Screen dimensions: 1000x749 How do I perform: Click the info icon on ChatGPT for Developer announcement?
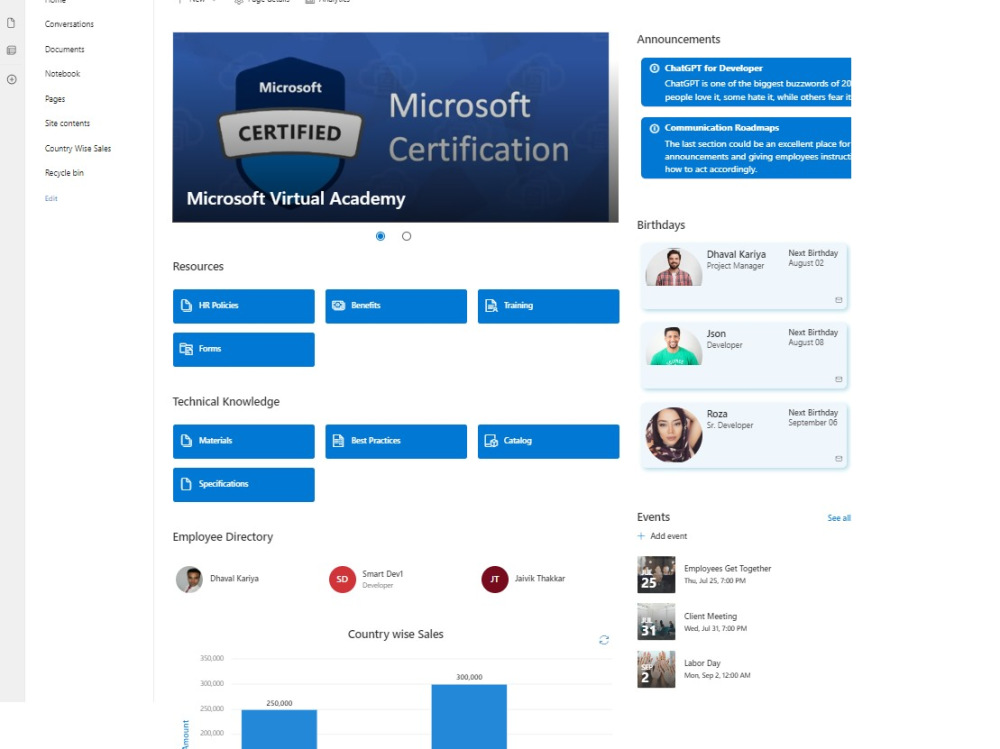point(654,68)
